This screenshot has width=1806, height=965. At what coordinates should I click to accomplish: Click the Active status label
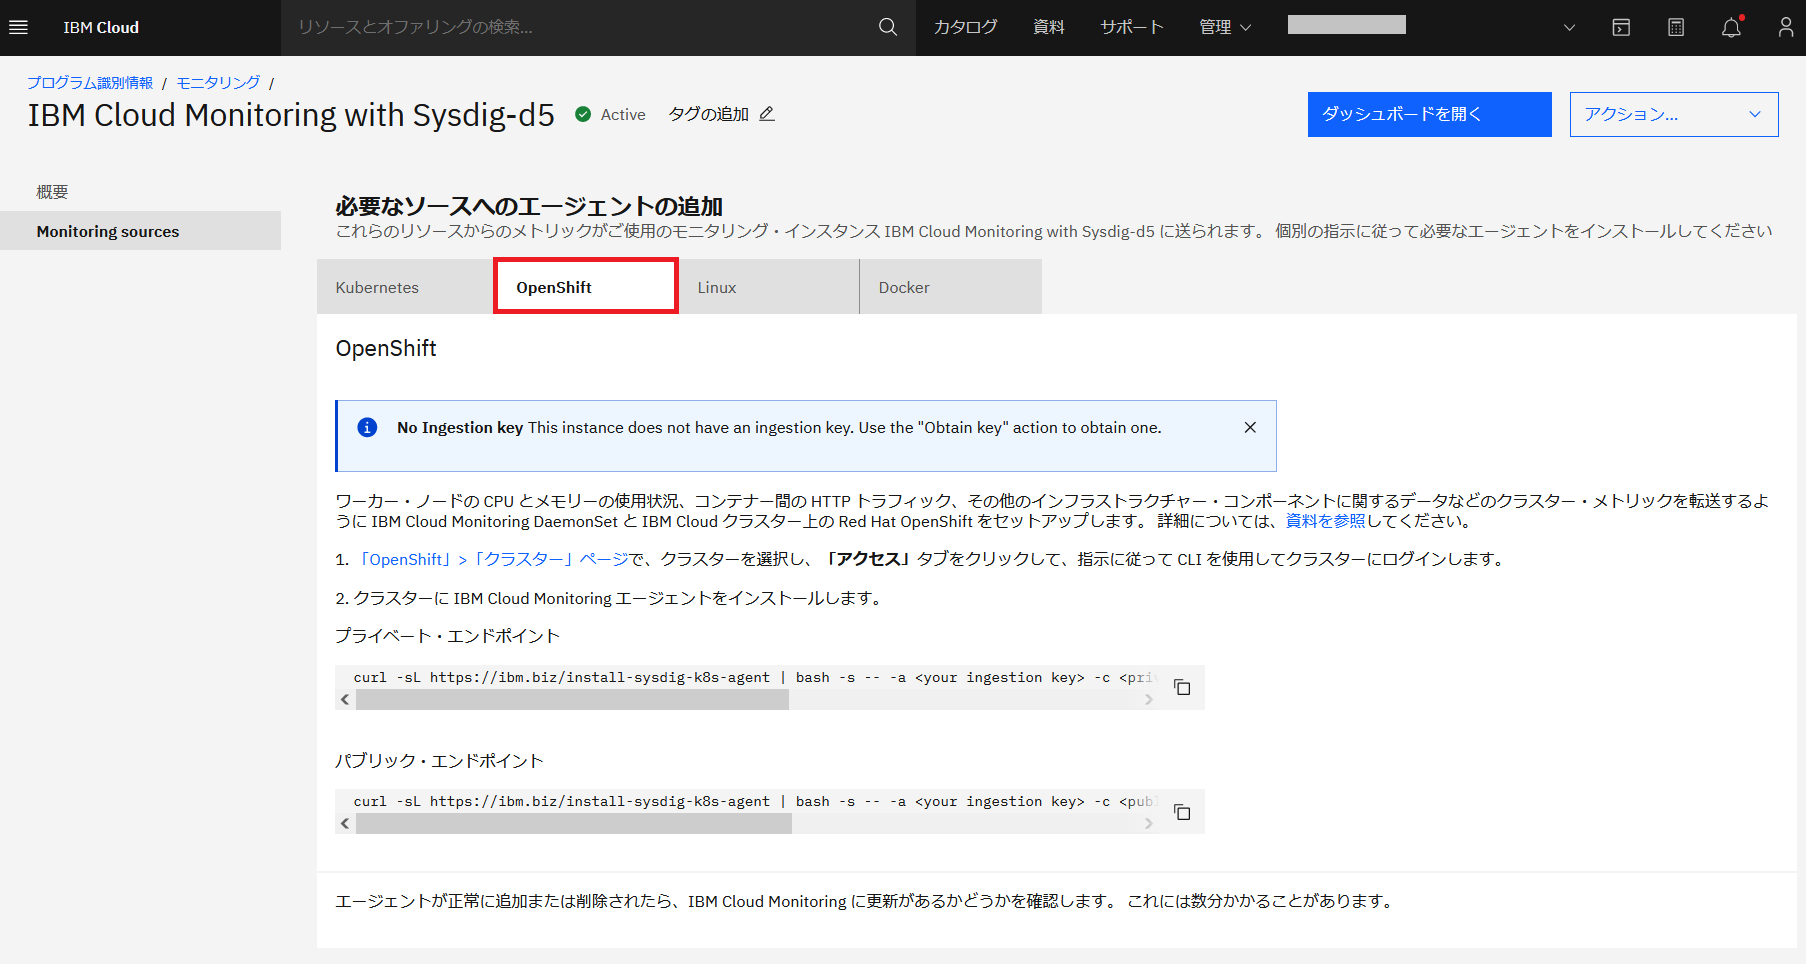click(x=623, y=114)
